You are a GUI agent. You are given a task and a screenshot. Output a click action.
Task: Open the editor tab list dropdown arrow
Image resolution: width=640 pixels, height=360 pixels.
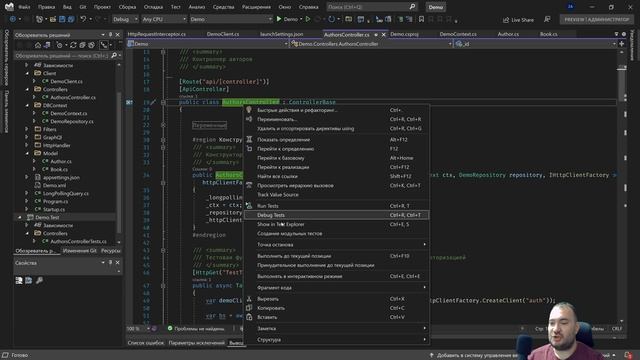(x=616, y=34)
